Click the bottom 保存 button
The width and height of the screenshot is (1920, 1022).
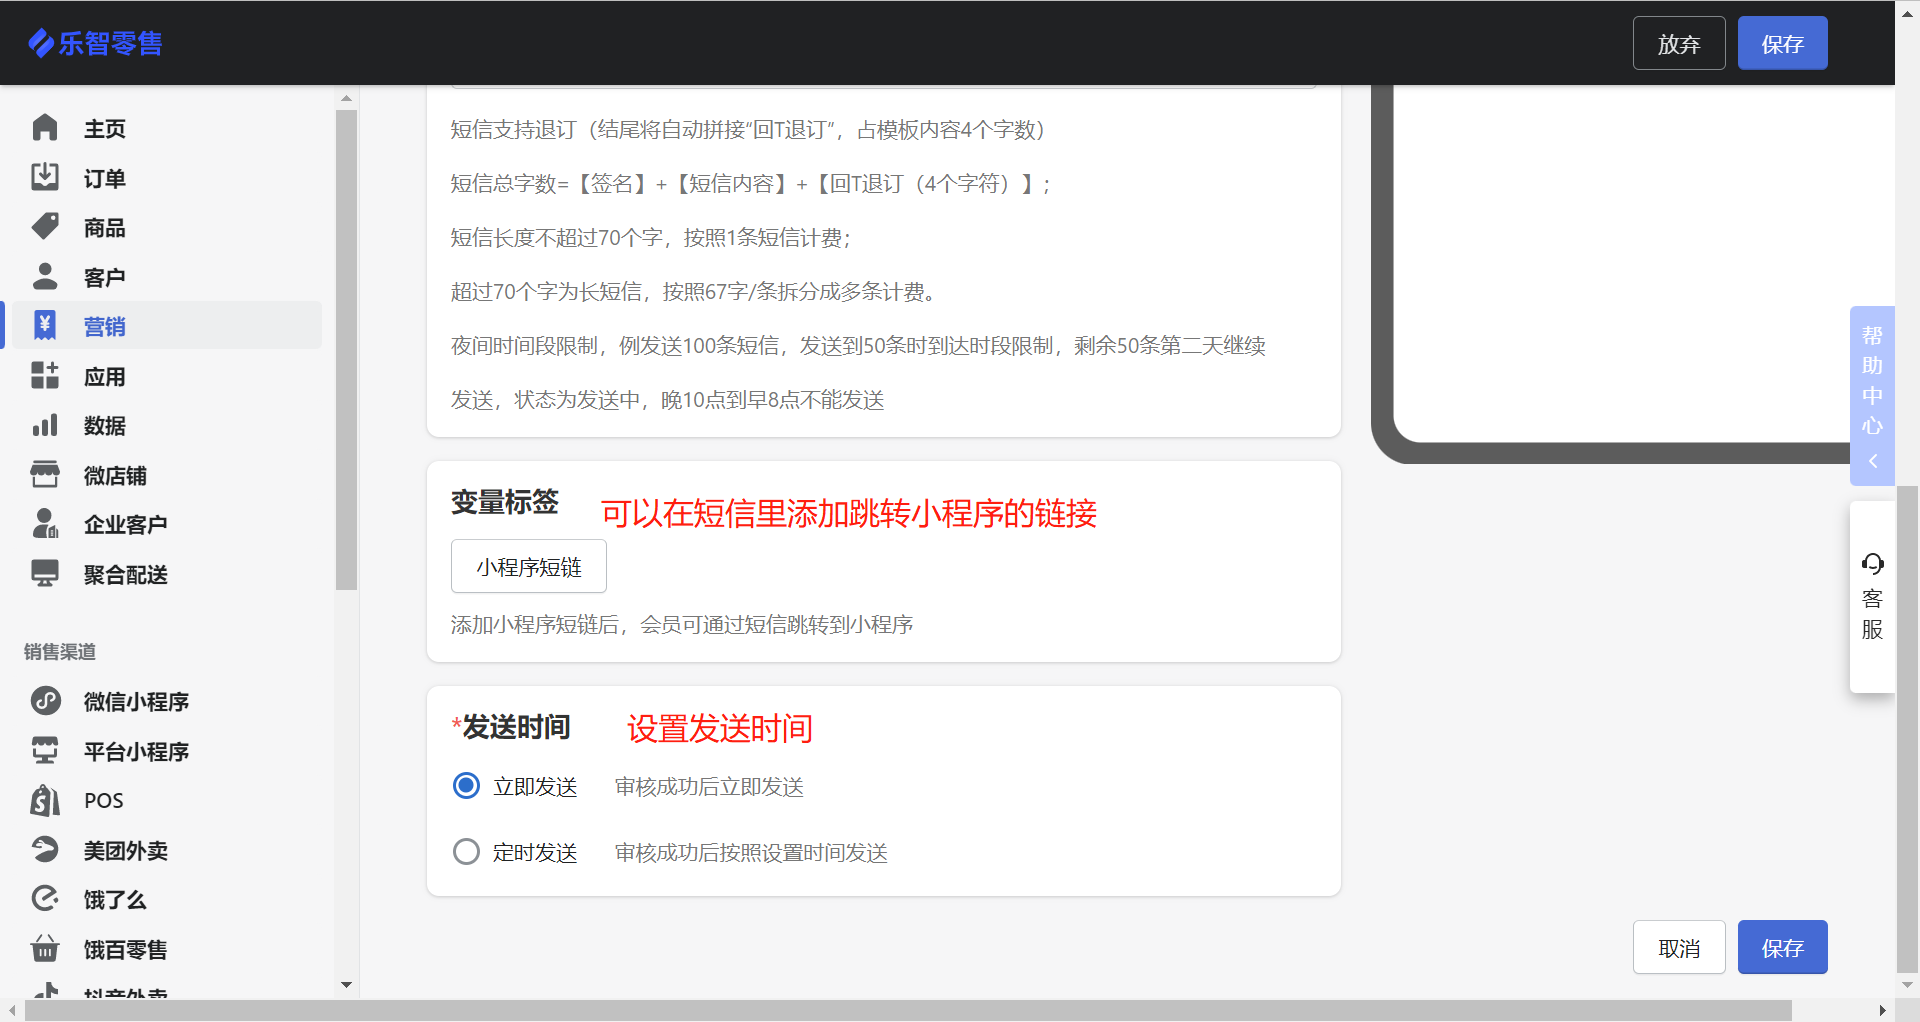(1782, 947)
